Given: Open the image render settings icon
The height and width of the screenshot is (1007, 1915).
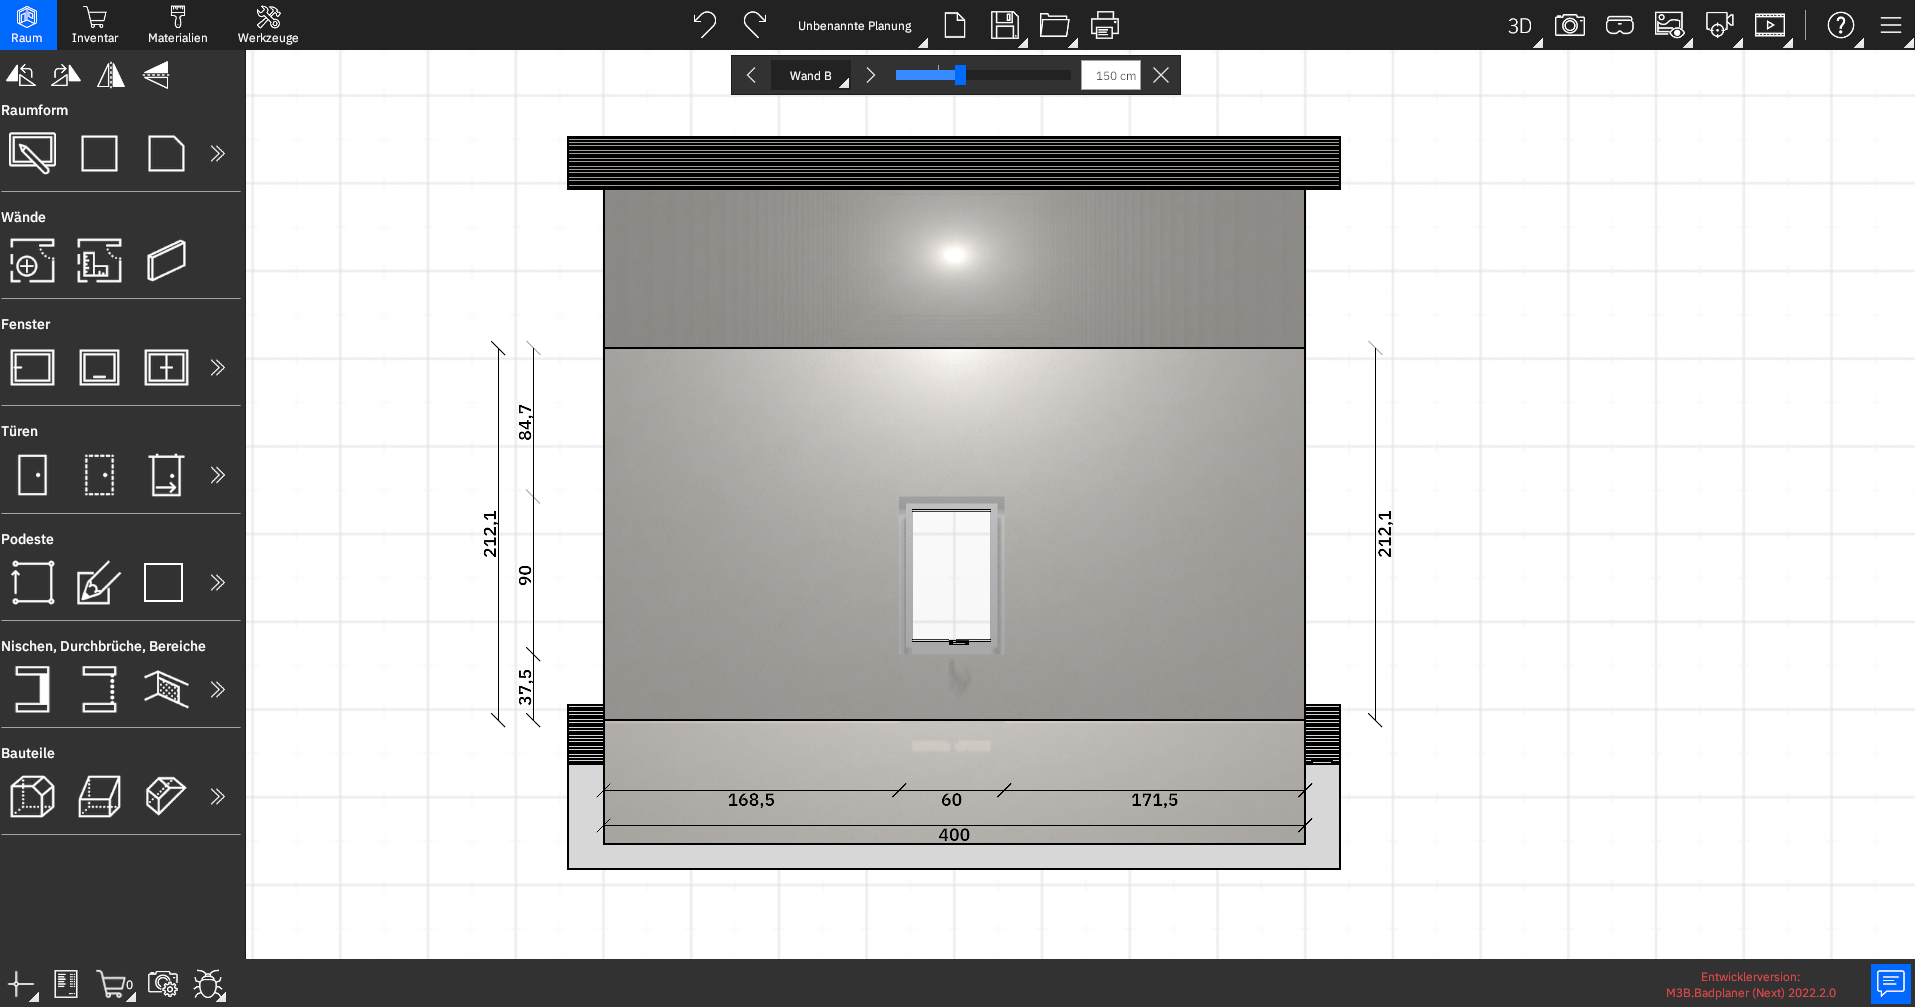Looking at the screenshot, I should (x=1669, y=25).
